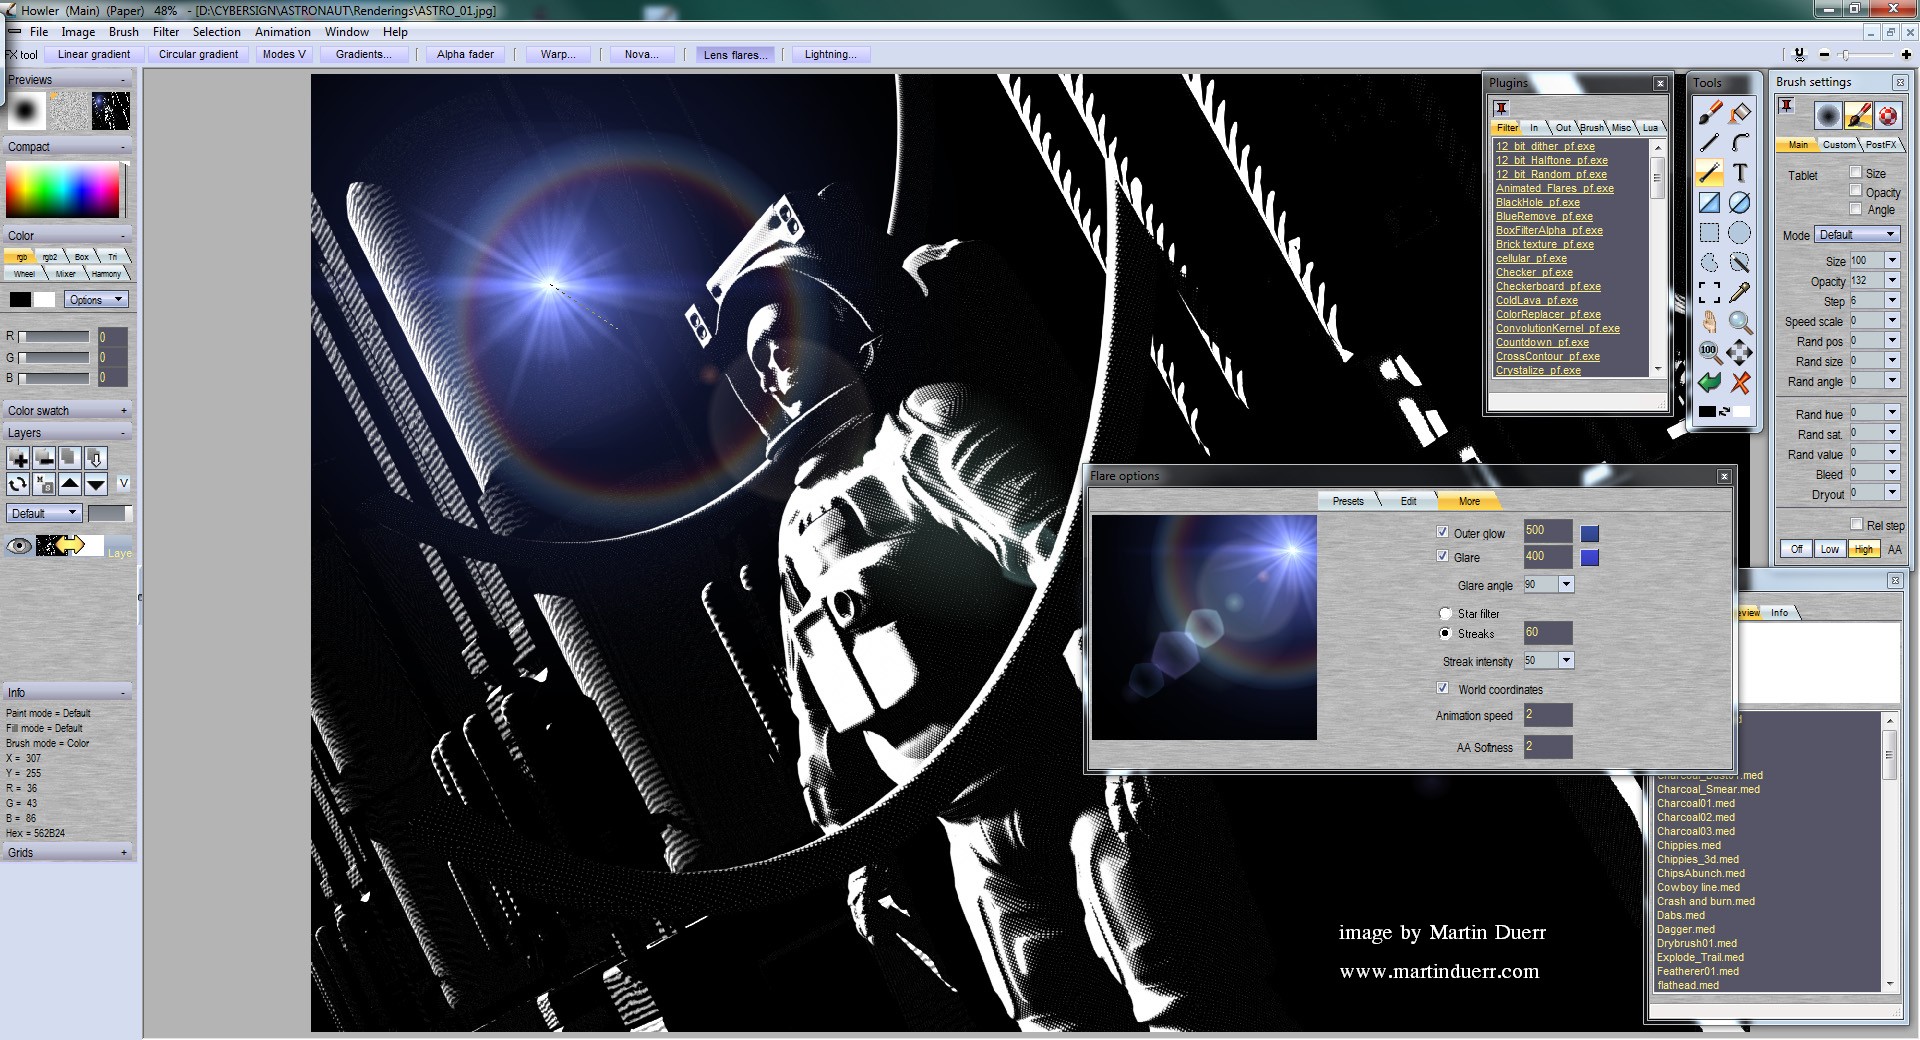Uncheck World coordinates in Flare options

pos(1442,688)
